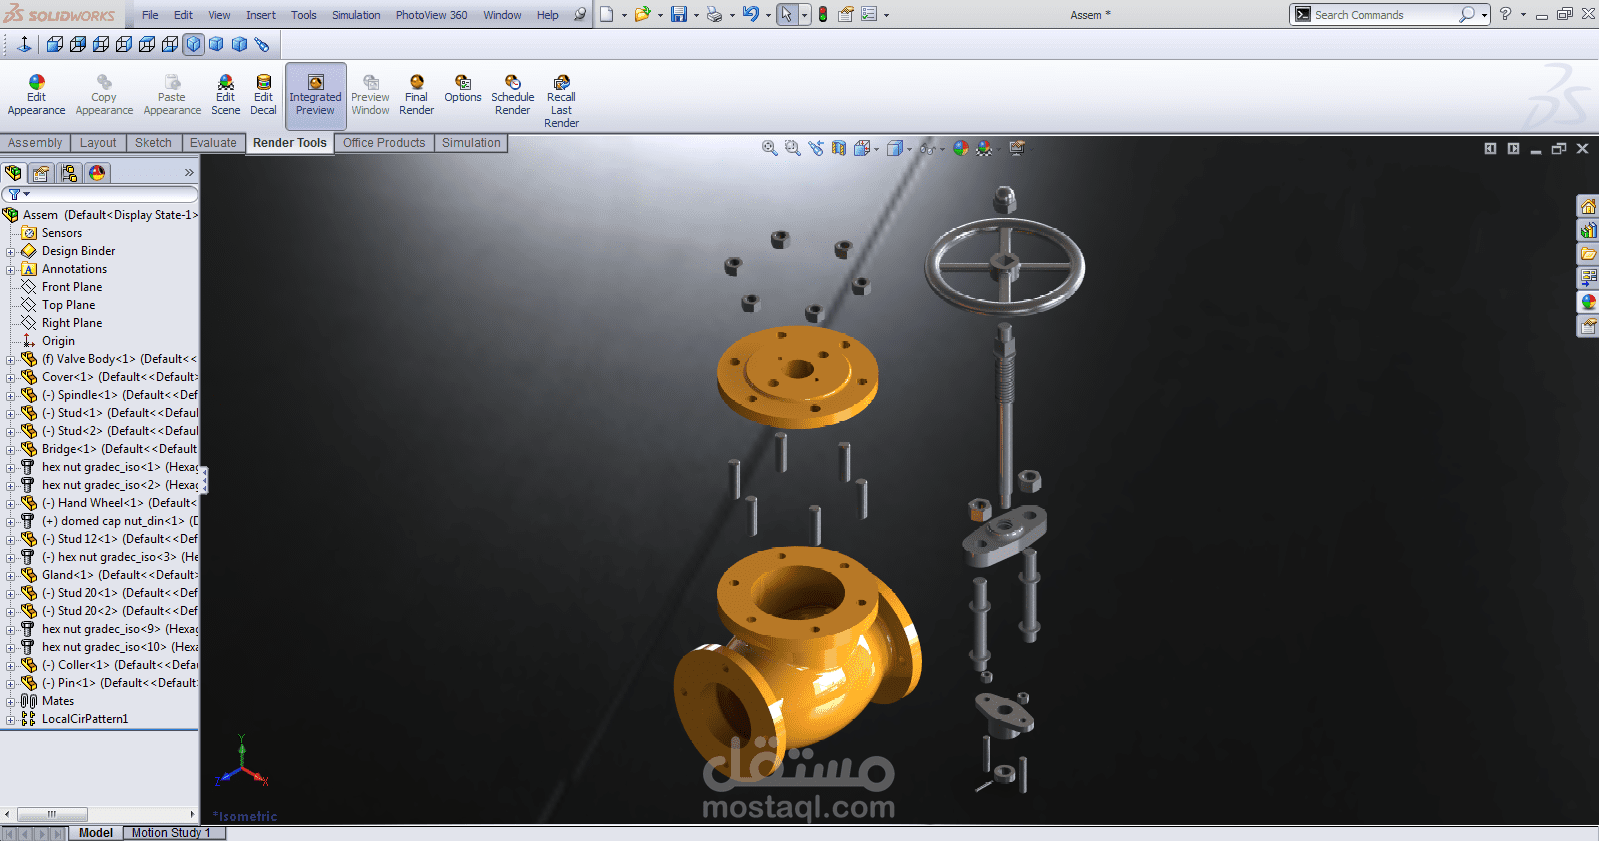This screenshot has width=1599, height=841.
Task: Switch to the Evaluate tab
Action: (213, 143)
